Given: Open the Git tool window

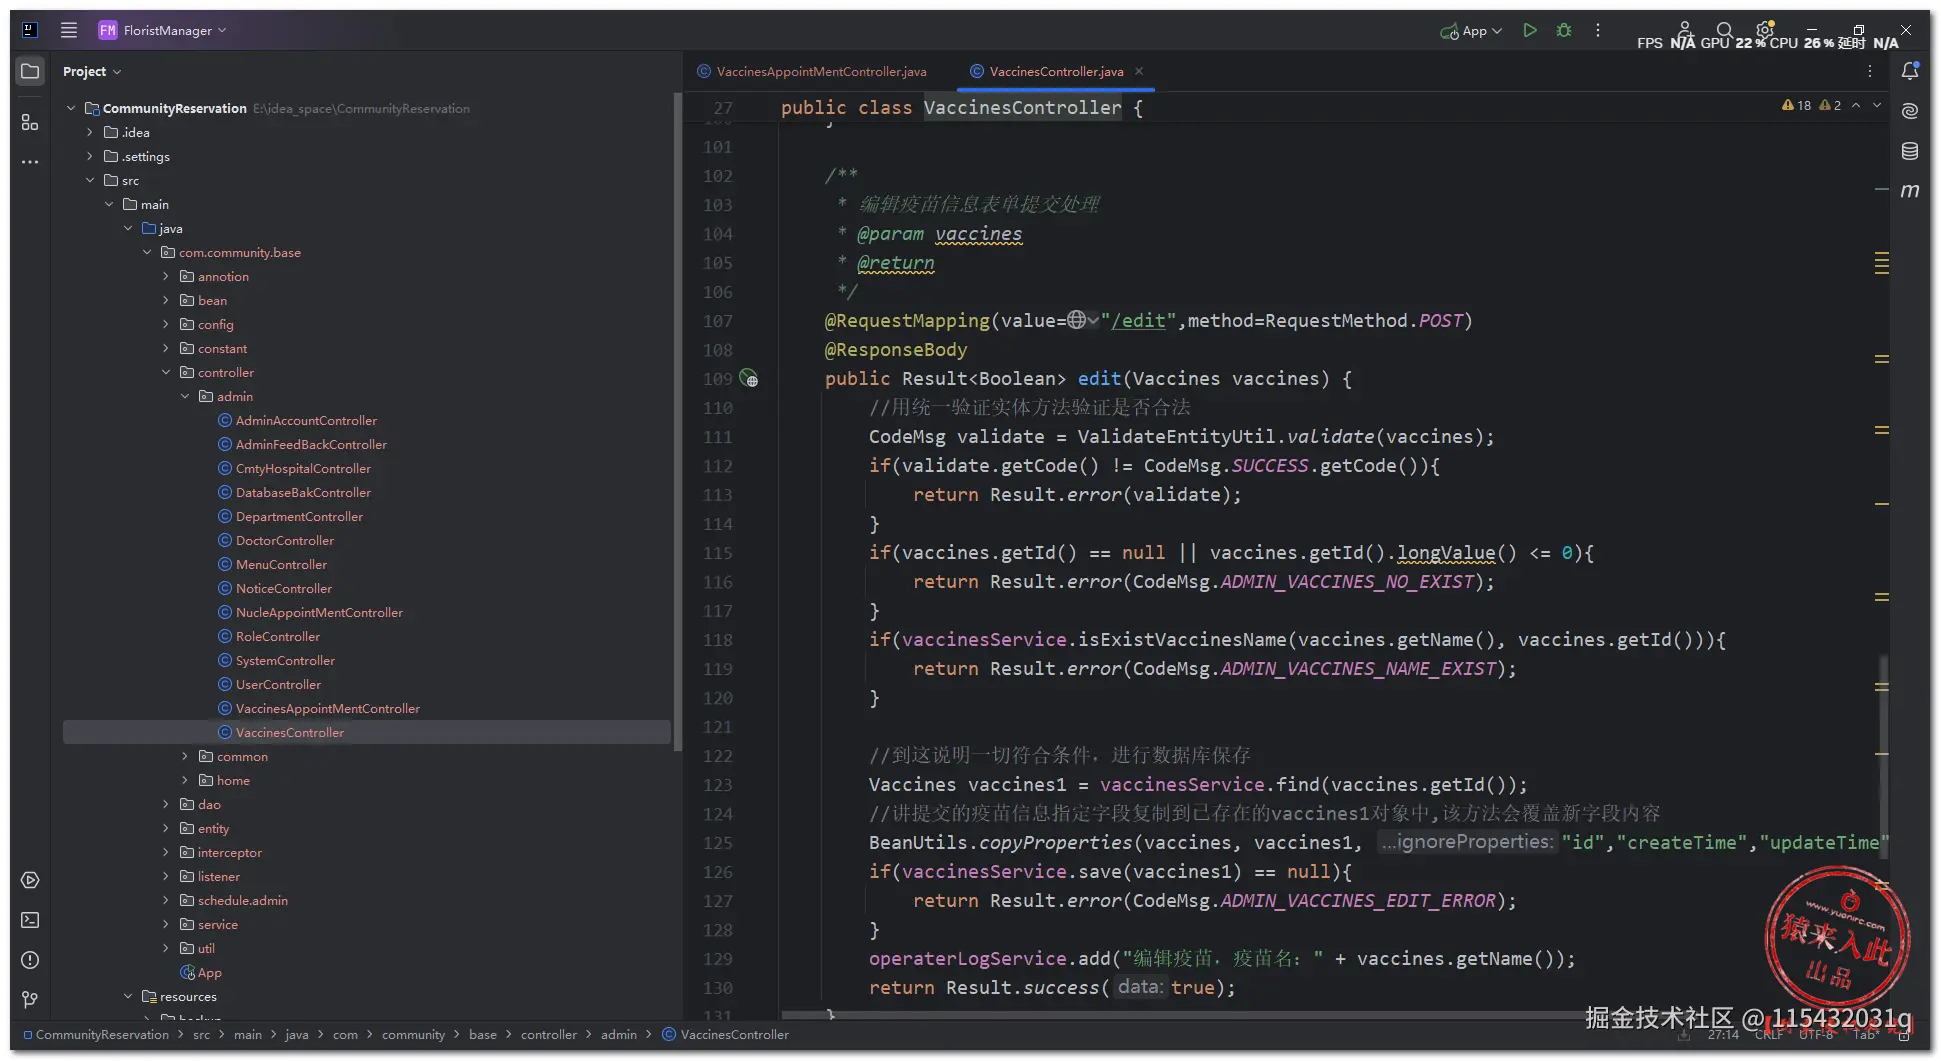Looking at the screenshot, I should (30, 1000).
